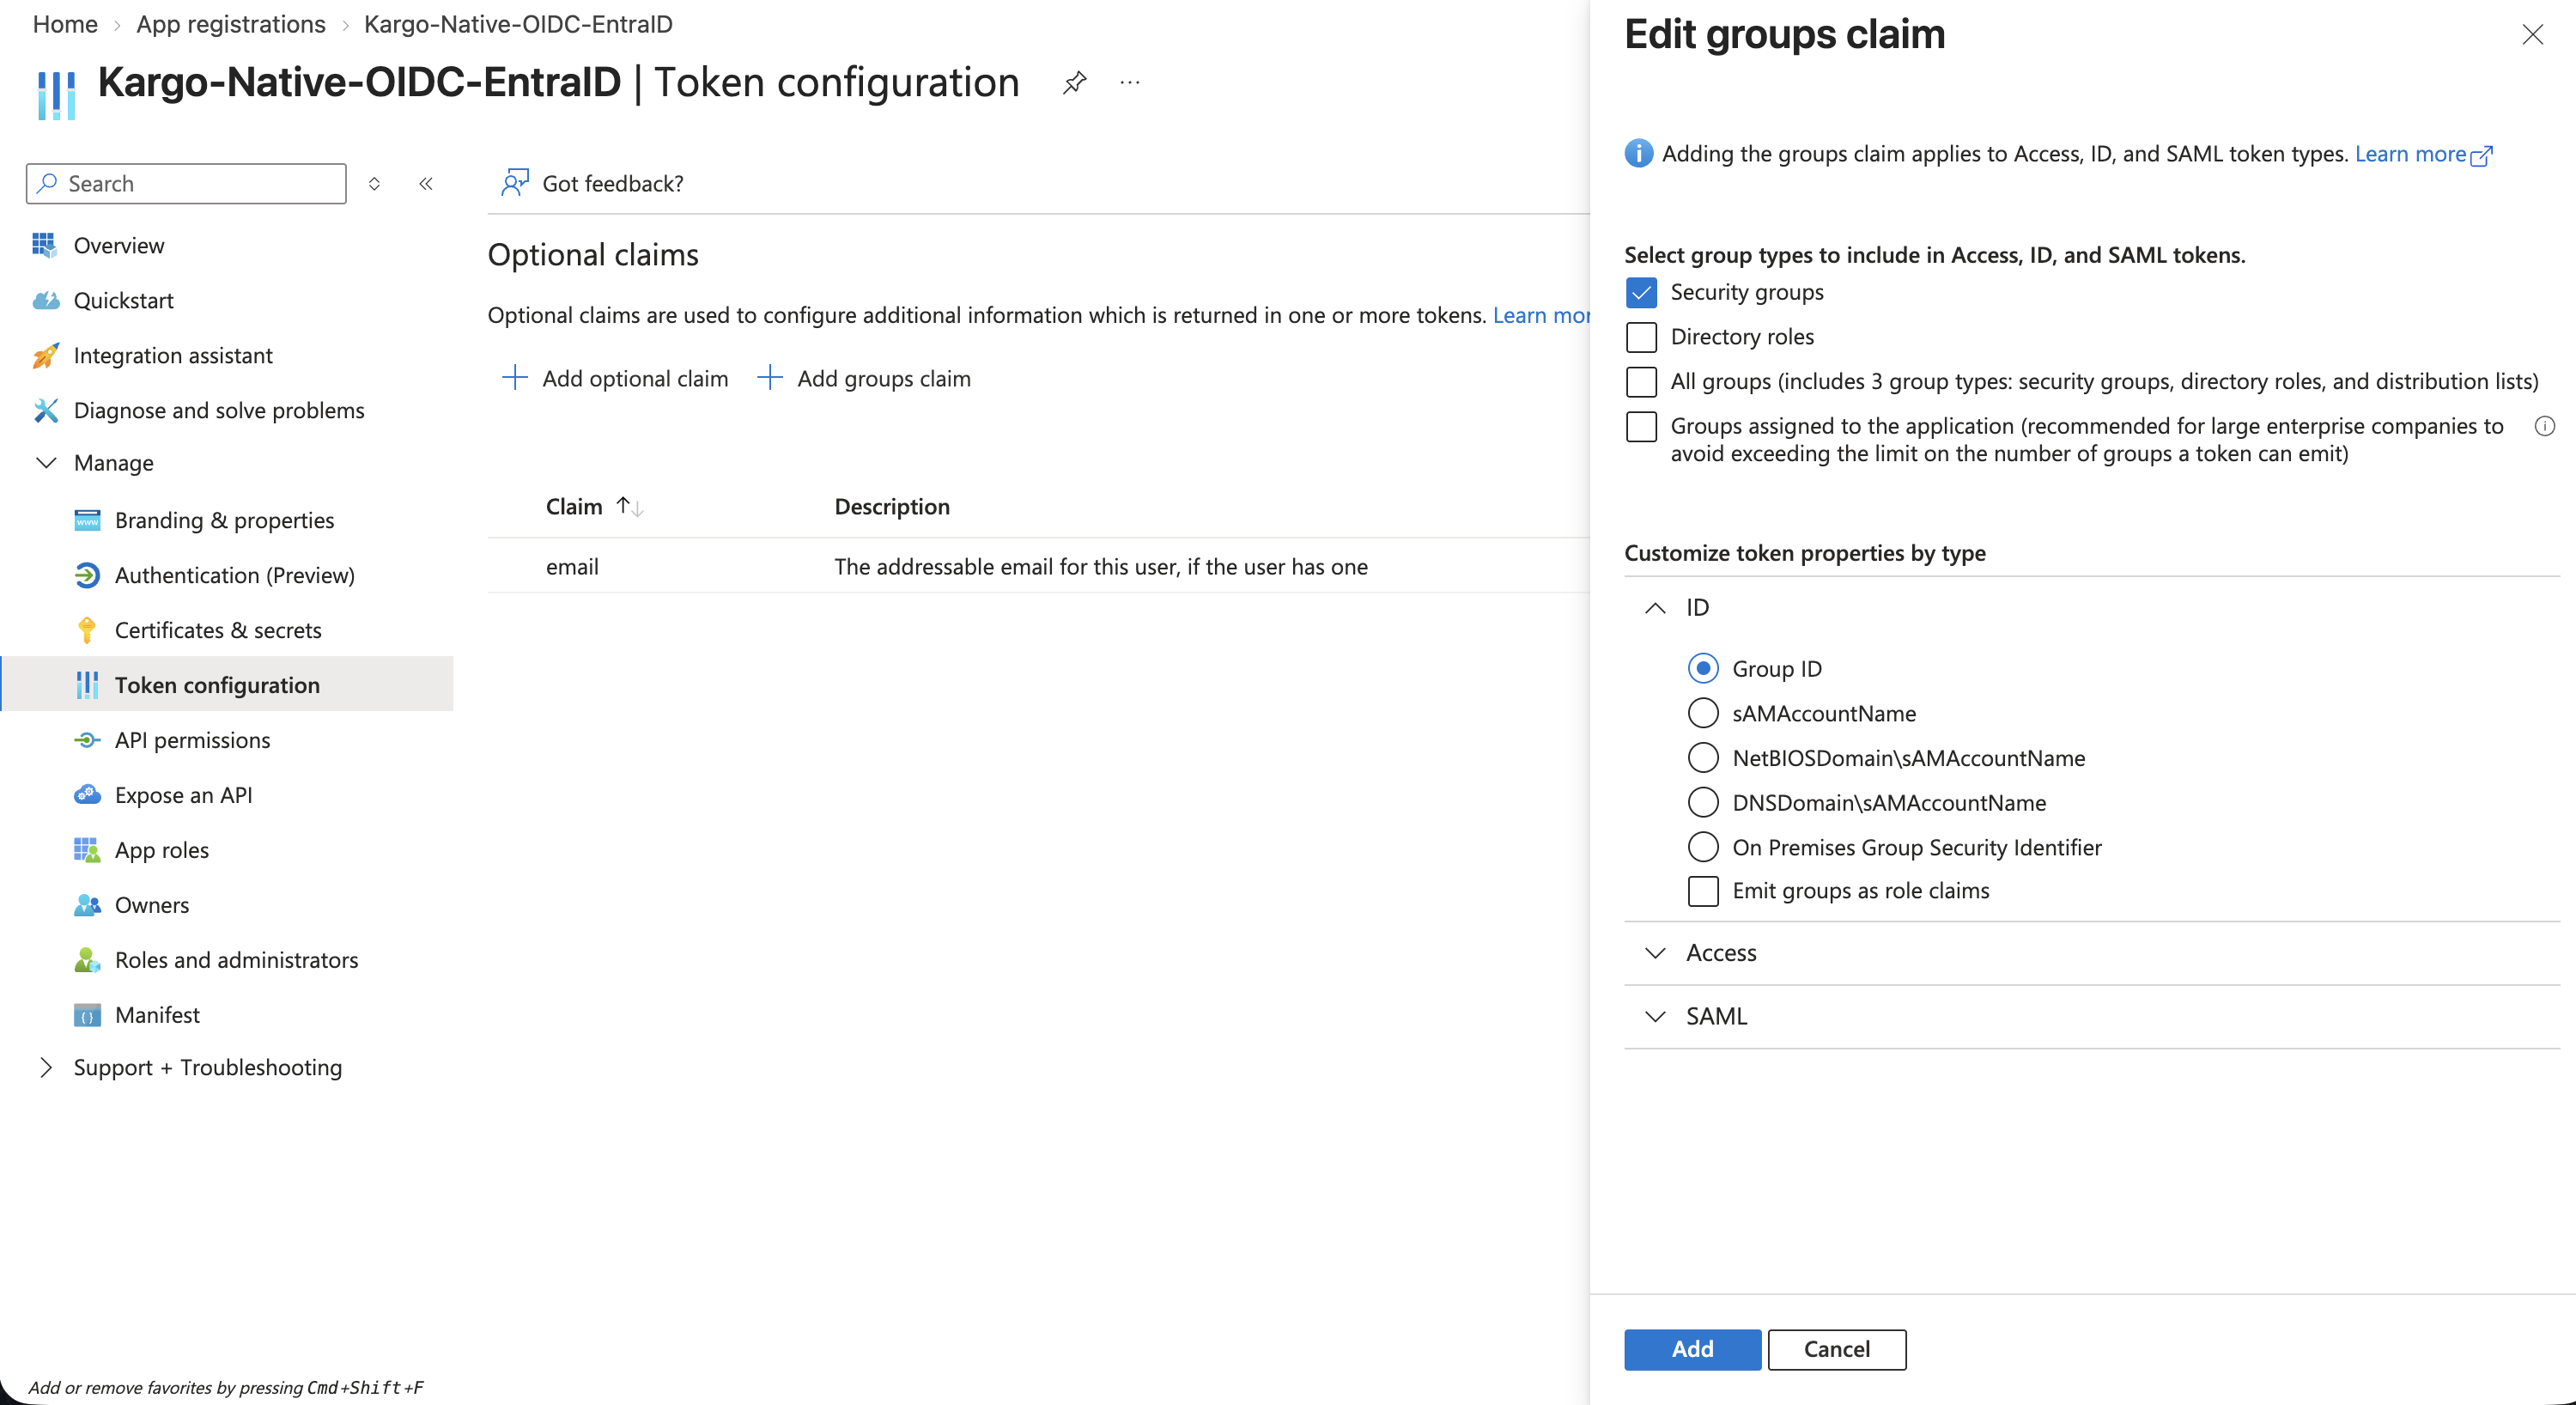Click the Owners people icon
Screen dimensions: 2576x1405
87,905
